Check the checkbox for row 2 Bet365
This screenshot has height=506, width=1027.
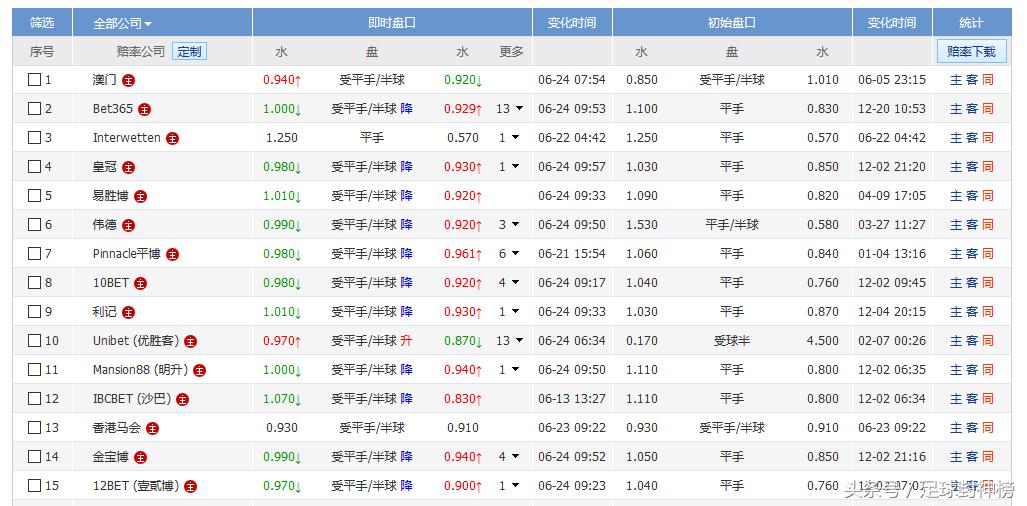[x=34, y=109]
